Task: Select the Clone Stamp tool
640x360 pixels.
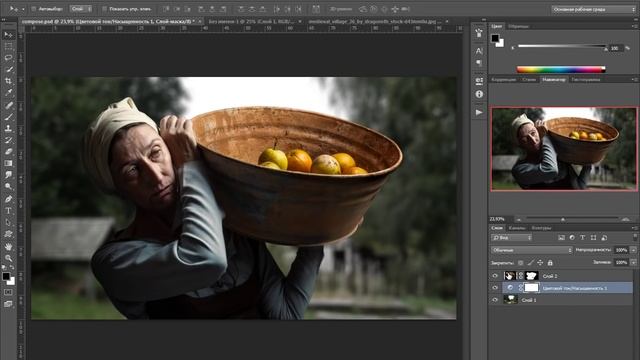Action: (8, 128)
